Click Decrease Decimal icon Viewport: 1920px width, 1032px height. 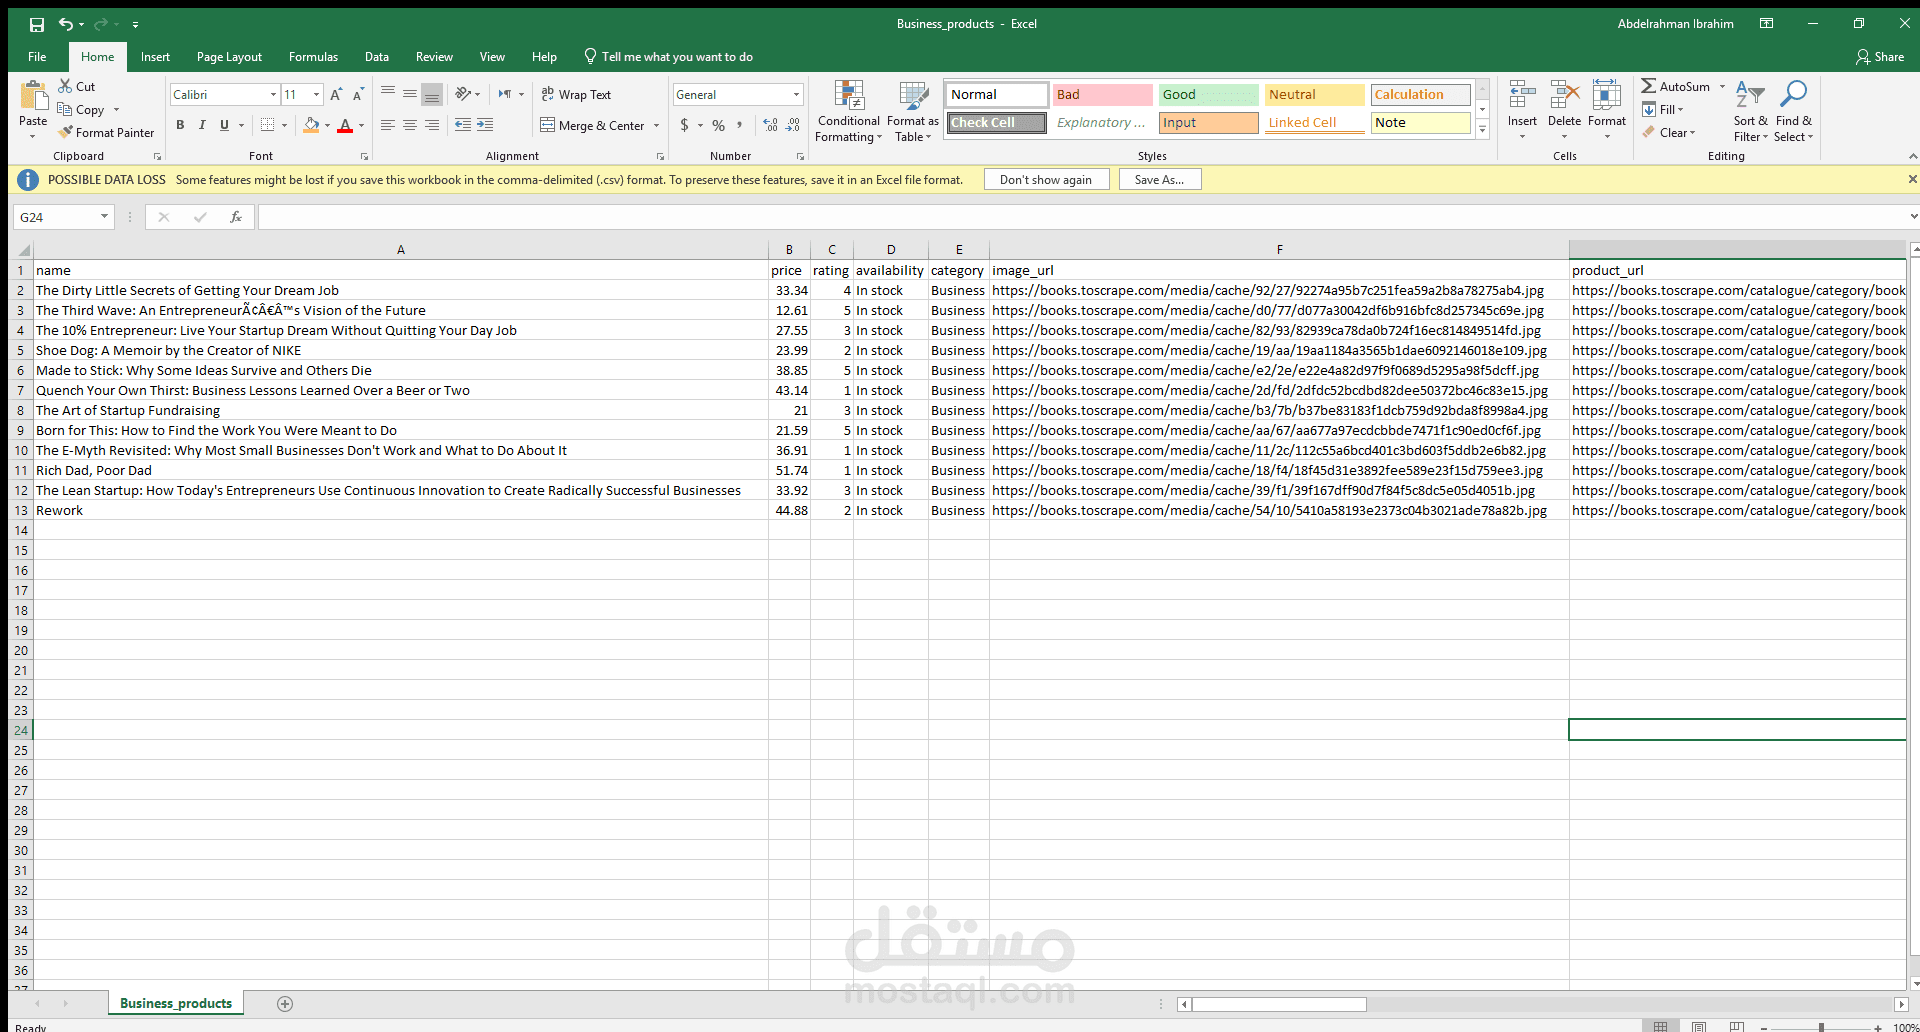[x=793, y=125]
